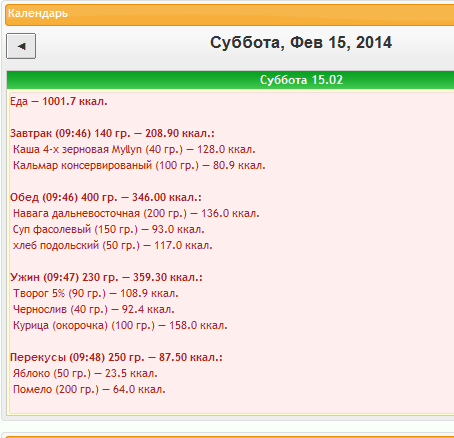The height and width of the screenshot is (438, 454).
Task: Click the date title Суббота, Фев 15, 2014
Action: point(301,43)
